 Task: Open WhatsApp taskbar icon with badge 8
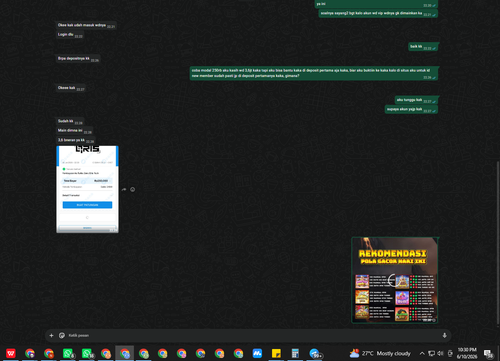[x=68, y=353]
